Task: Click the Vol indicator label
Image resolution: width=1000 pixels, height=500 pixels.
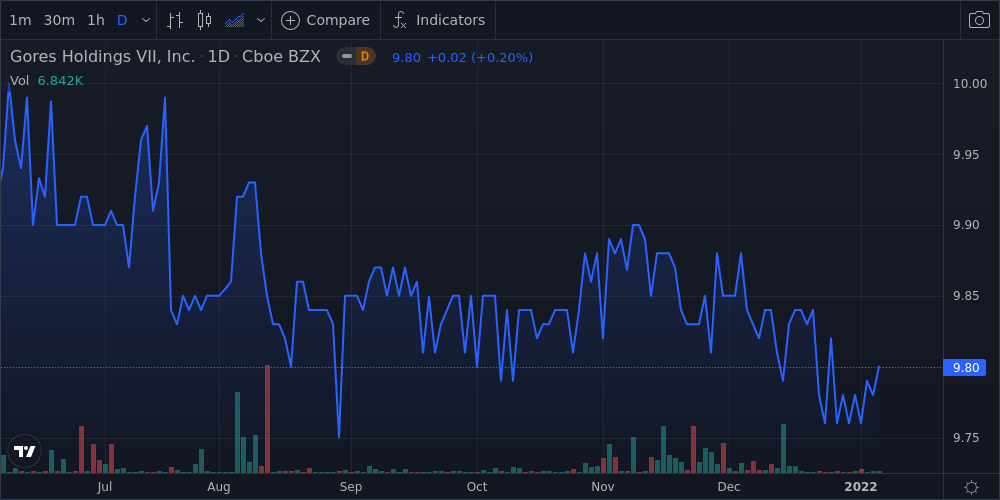Action: click(x=19, y=81)
